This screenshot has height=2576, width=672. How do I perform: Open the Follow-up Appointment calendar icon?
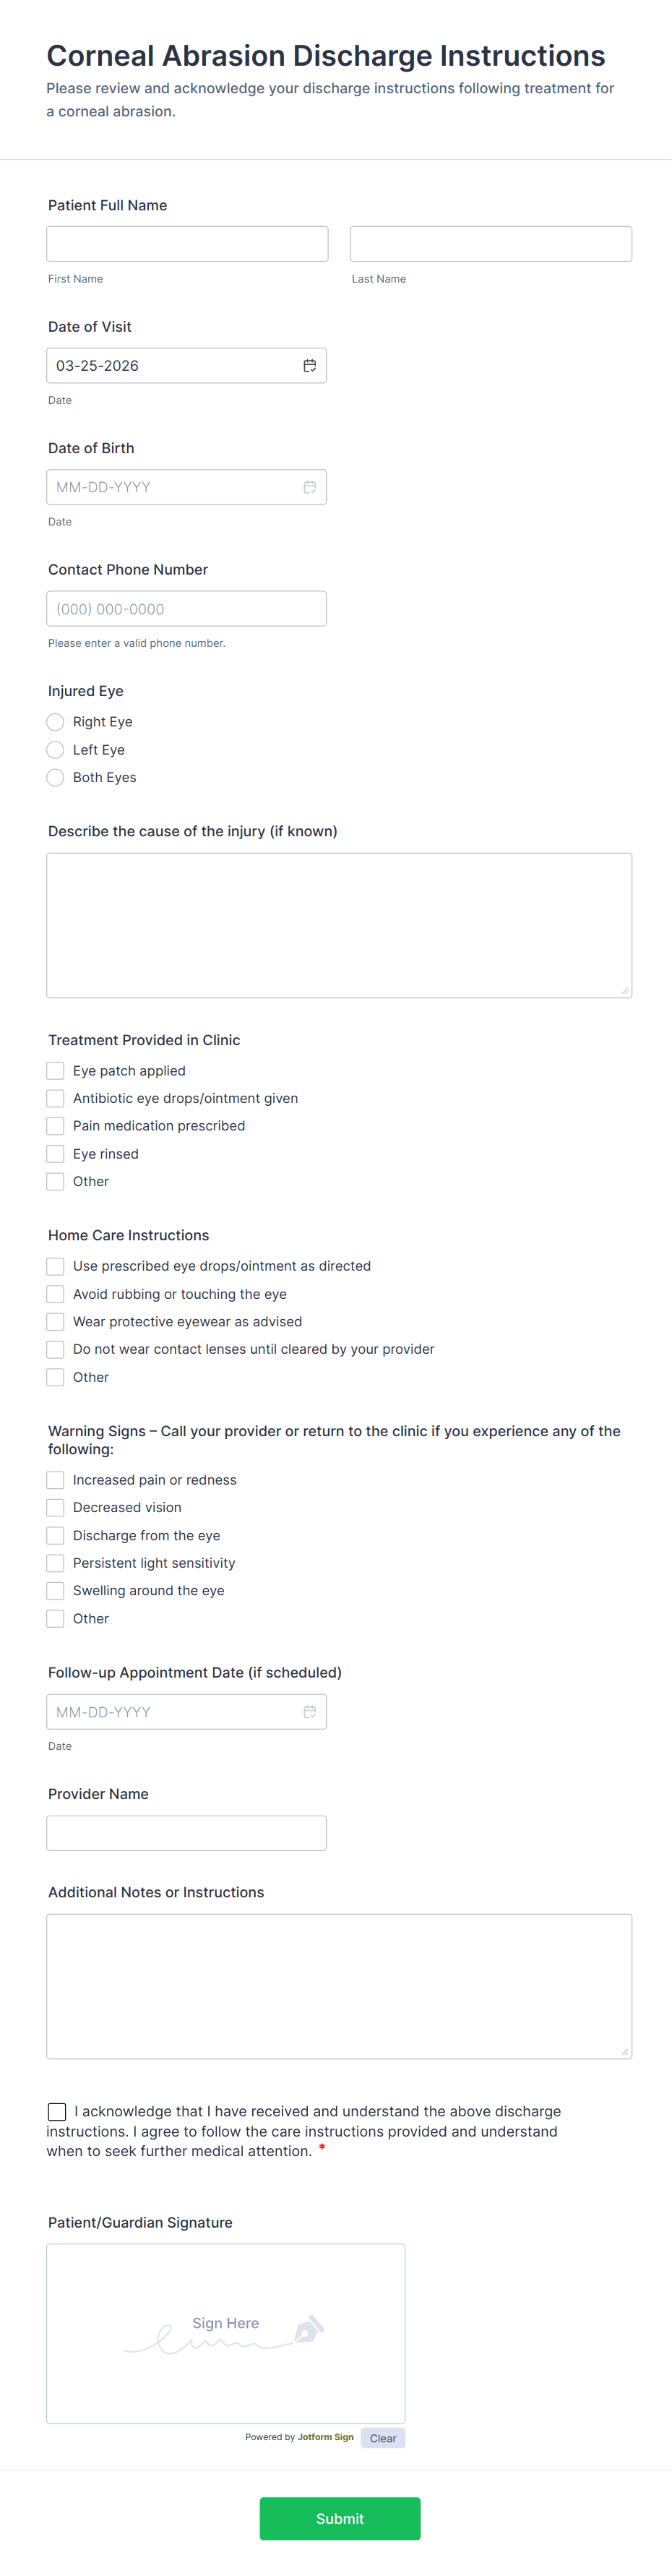[310, 1712]
